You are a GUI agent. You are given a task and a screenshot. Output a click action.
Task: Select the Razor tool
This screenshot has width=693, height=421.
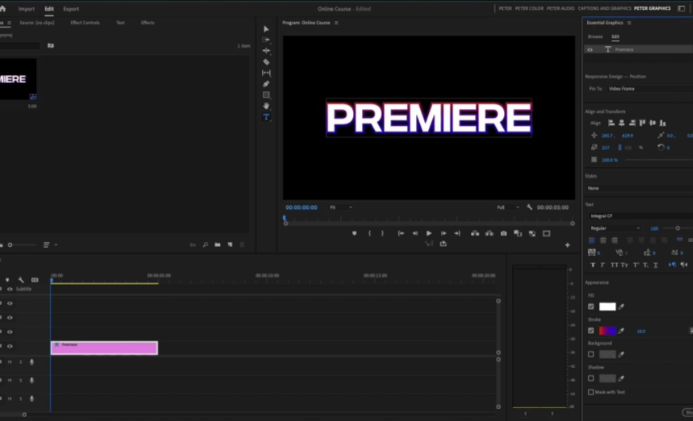pyautogui.click(x=266, y=62)
